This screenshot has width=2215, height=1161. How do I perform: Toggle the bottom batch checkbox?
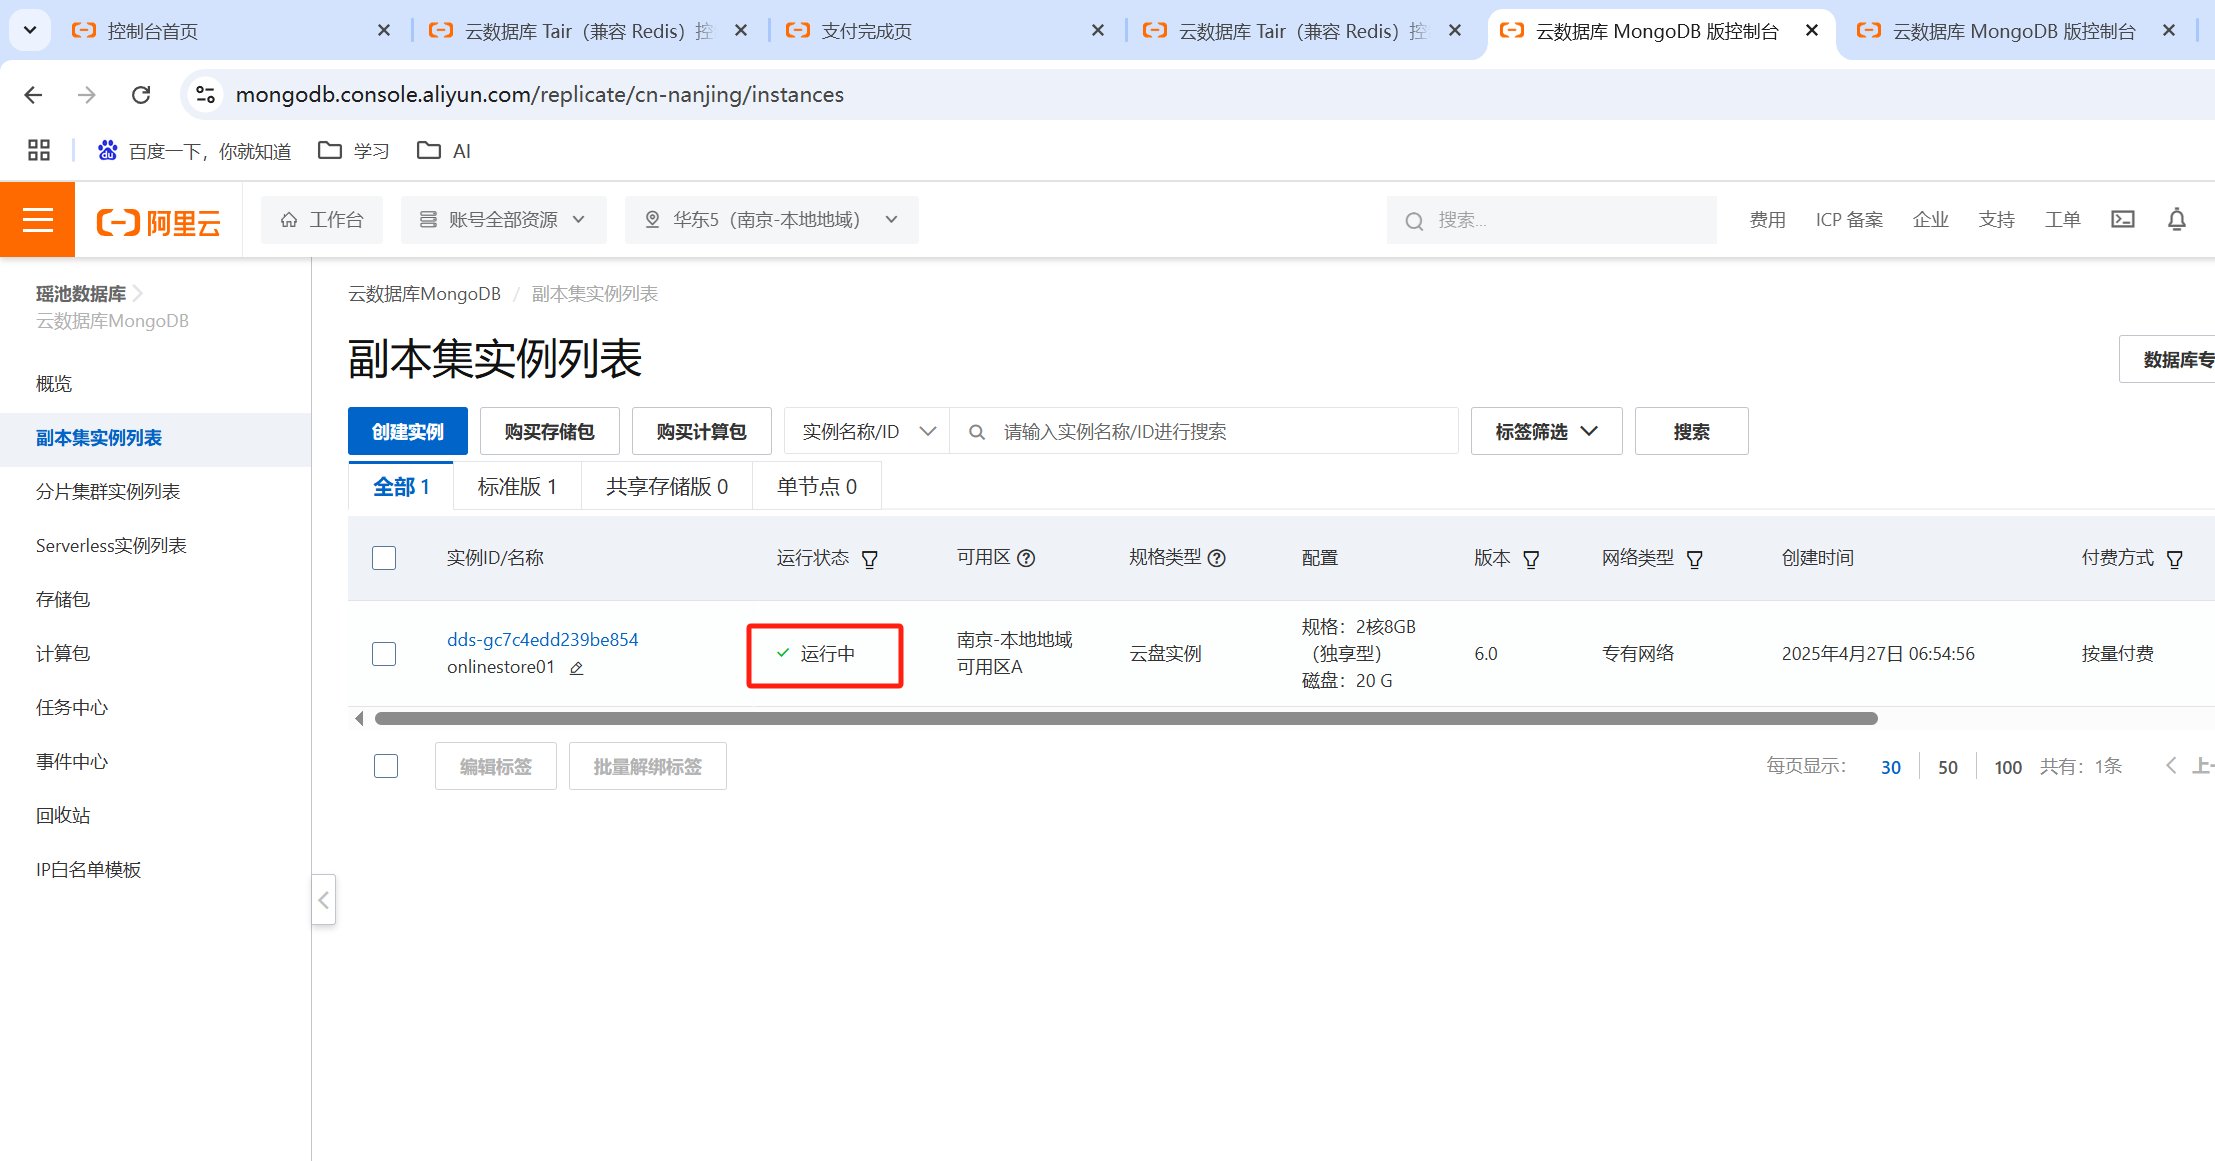tap(386, 766)
